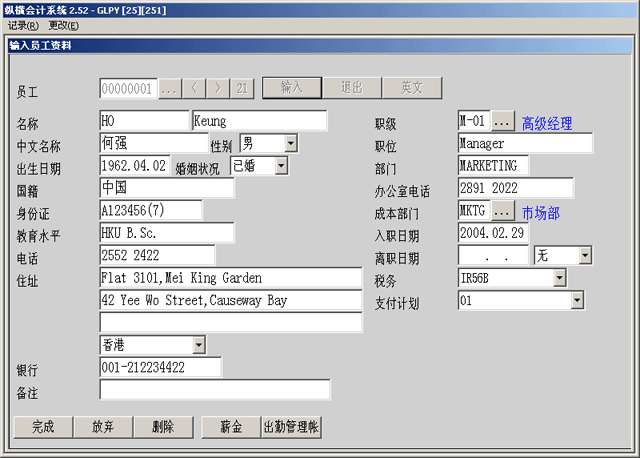
Task: Open grade lookup ellipsis next to M-01
Action: (x=502, y=121)
